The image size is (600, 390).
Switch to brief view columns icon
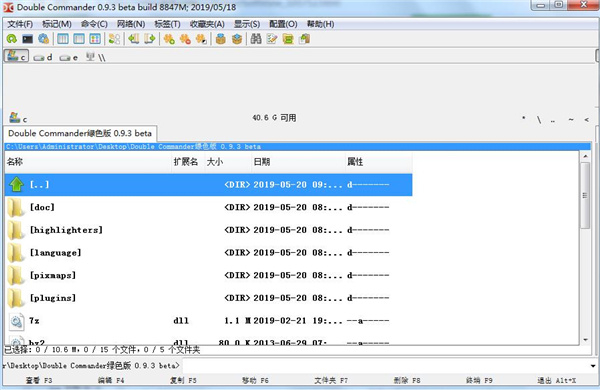click(63, 39)
